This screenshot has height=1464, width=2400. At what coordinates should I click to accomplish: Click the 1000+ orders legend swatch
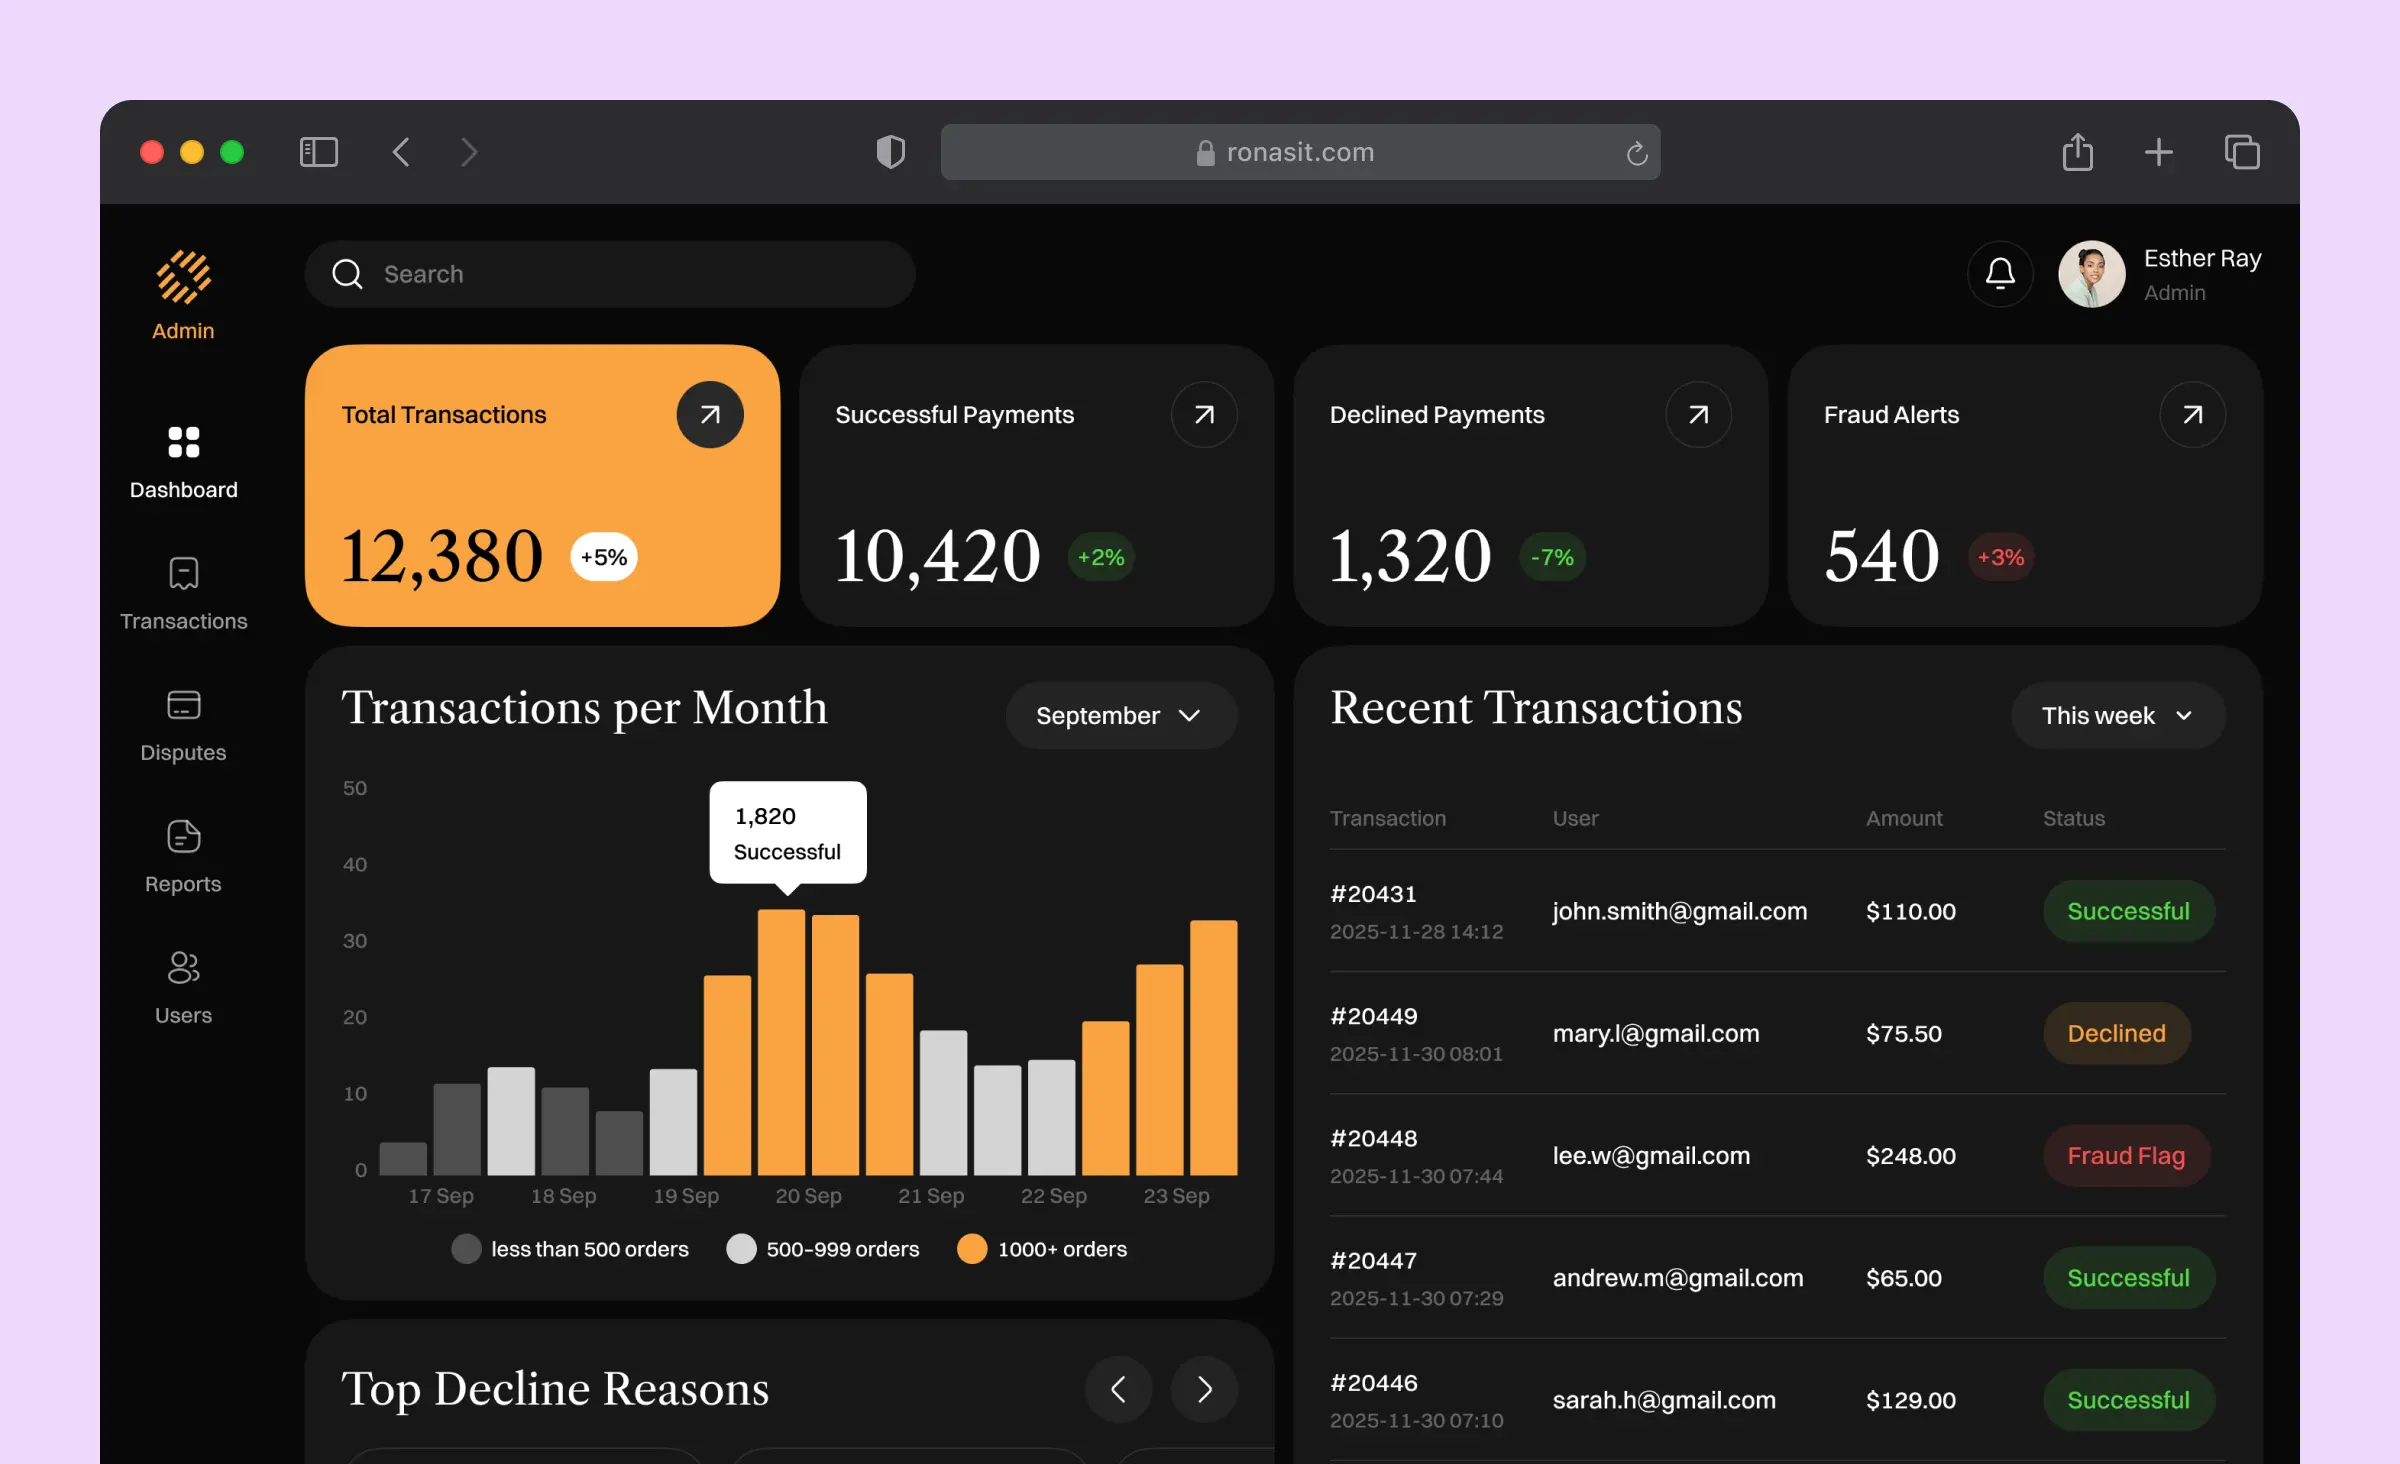(972, 1249)
